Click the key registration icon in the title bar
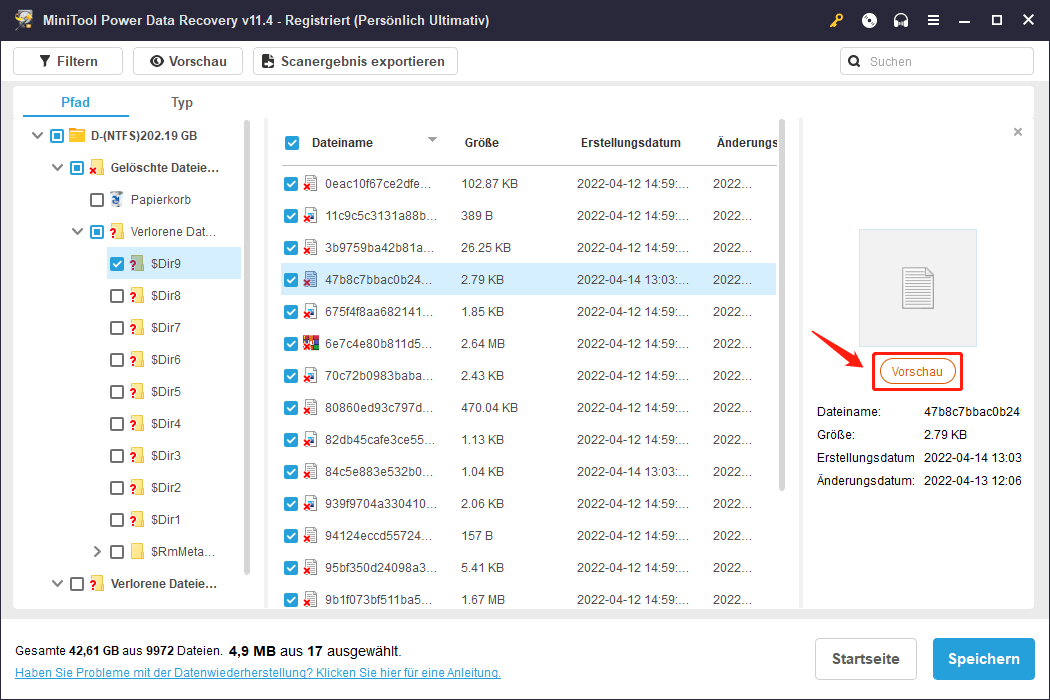 [836, 19]
